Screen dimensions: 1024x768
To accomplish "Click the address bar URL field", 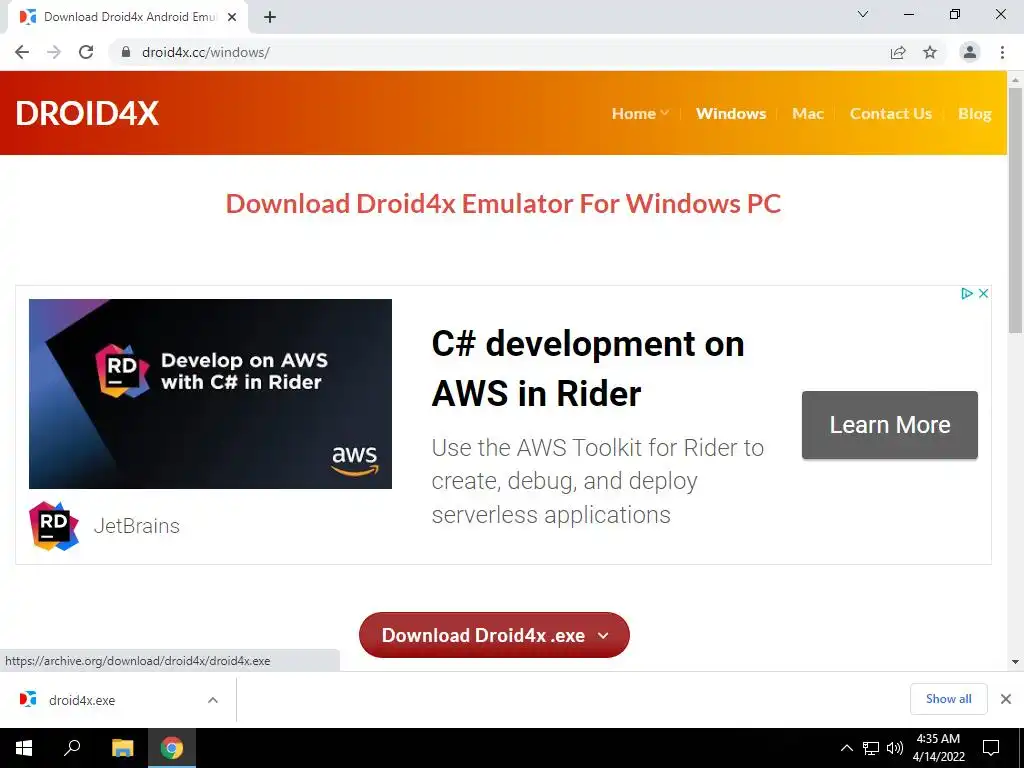I will tap(496, 52).
